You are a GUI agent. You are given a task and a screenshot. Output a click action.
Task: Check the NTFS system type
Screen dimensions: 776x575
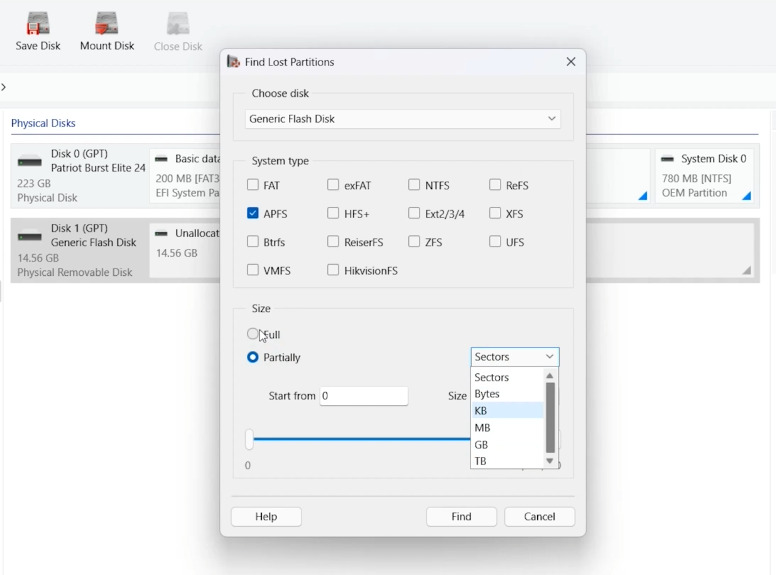pyautogui.click(x=414, y=185)
